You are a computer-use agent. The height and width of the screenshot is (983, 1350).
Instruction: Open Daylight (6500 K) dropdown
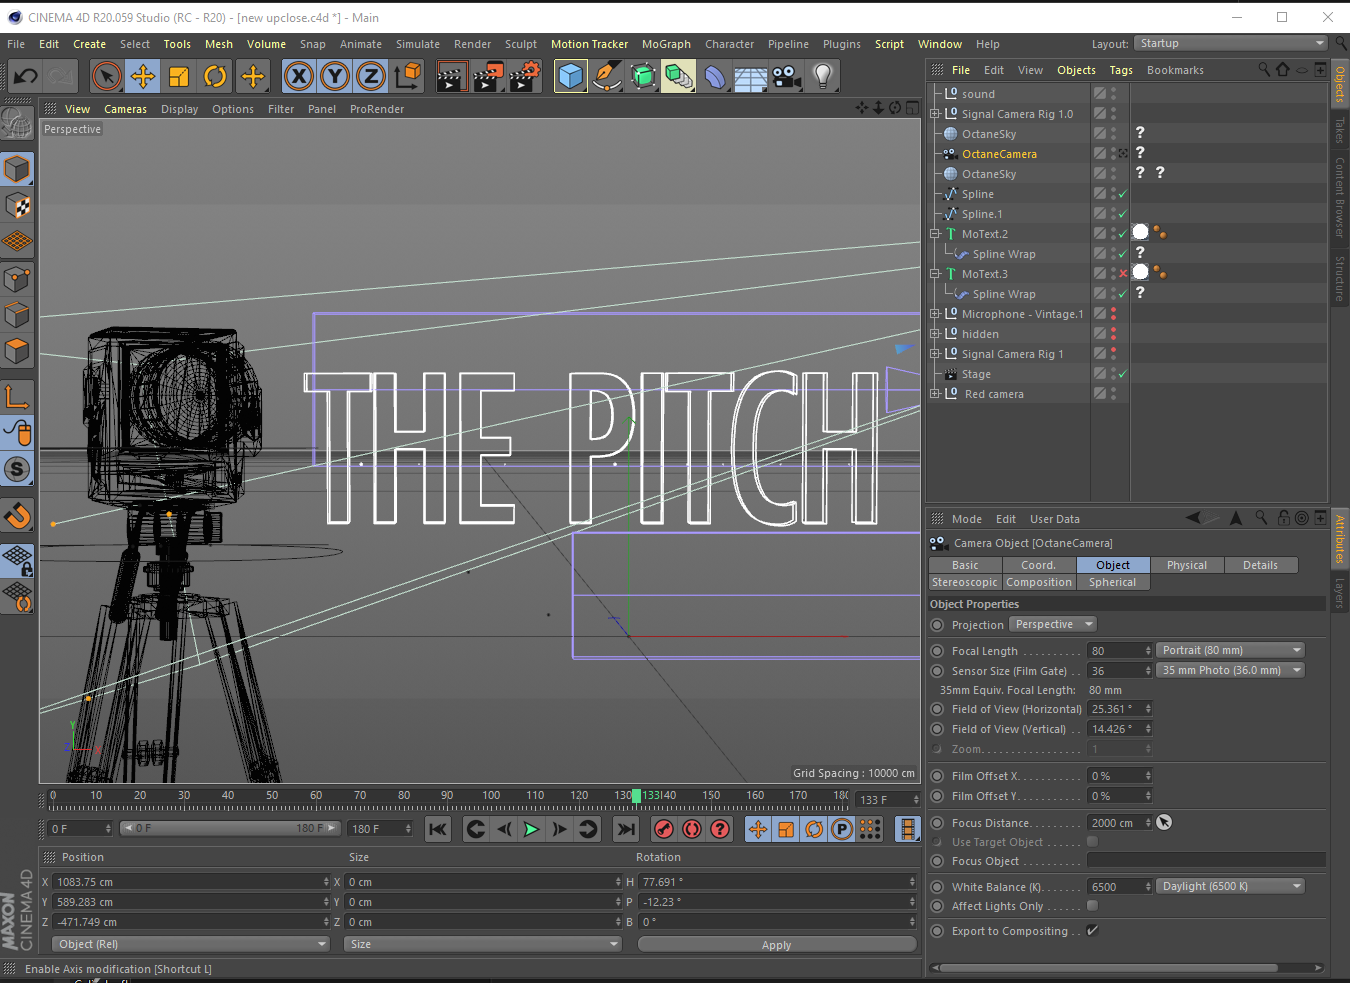pos(1231,886)
